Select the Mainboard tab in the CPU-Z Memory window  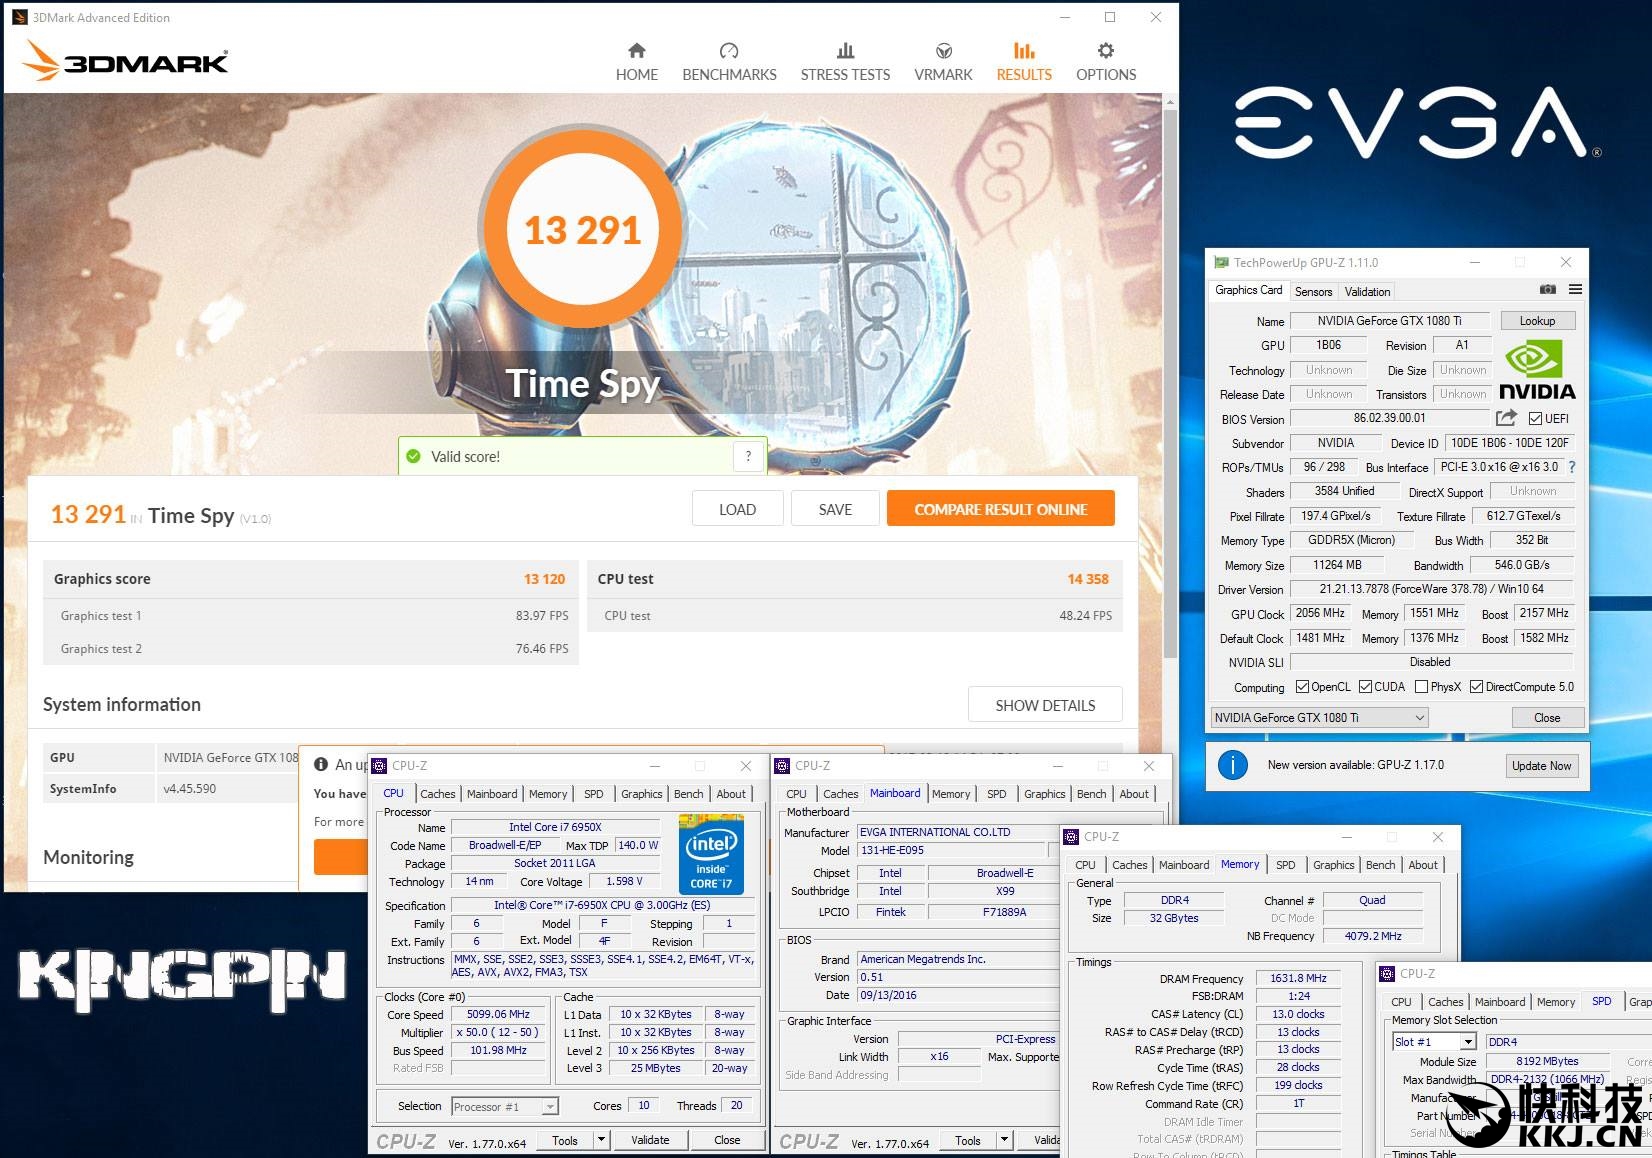coord(1184,865)
